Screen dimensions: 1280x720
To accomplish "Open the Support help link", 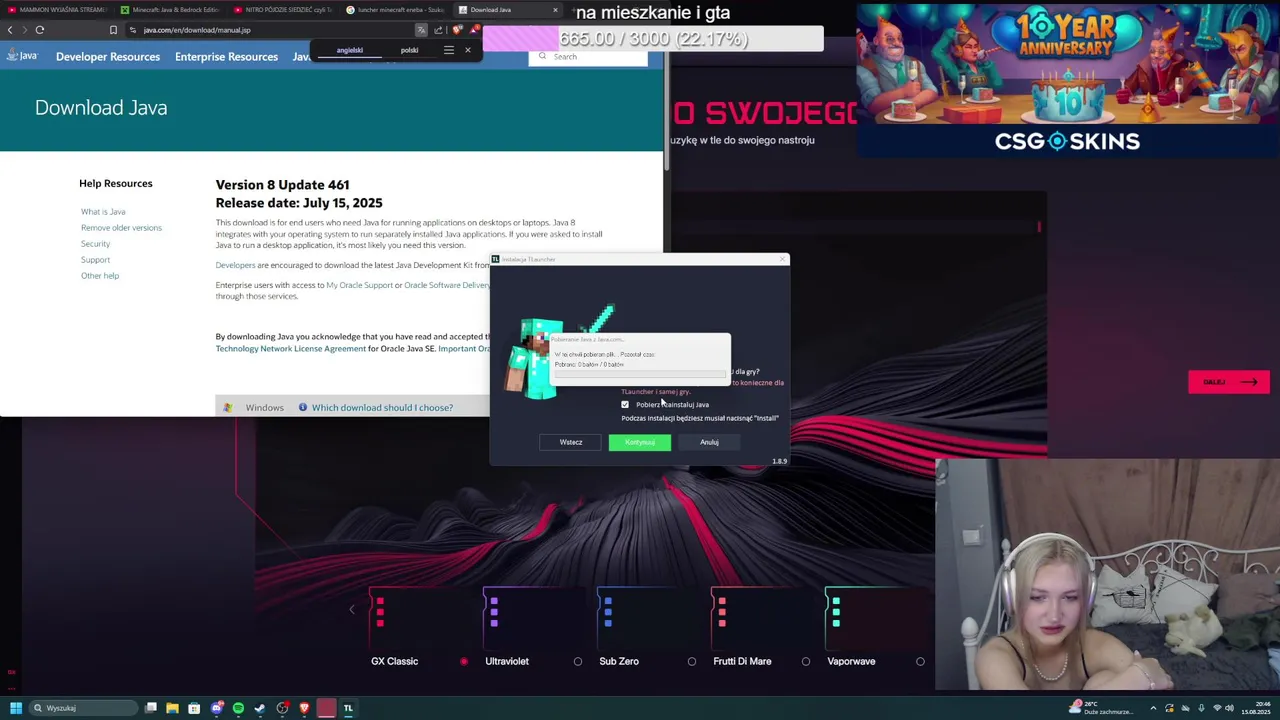I will (x=95, y=260).
